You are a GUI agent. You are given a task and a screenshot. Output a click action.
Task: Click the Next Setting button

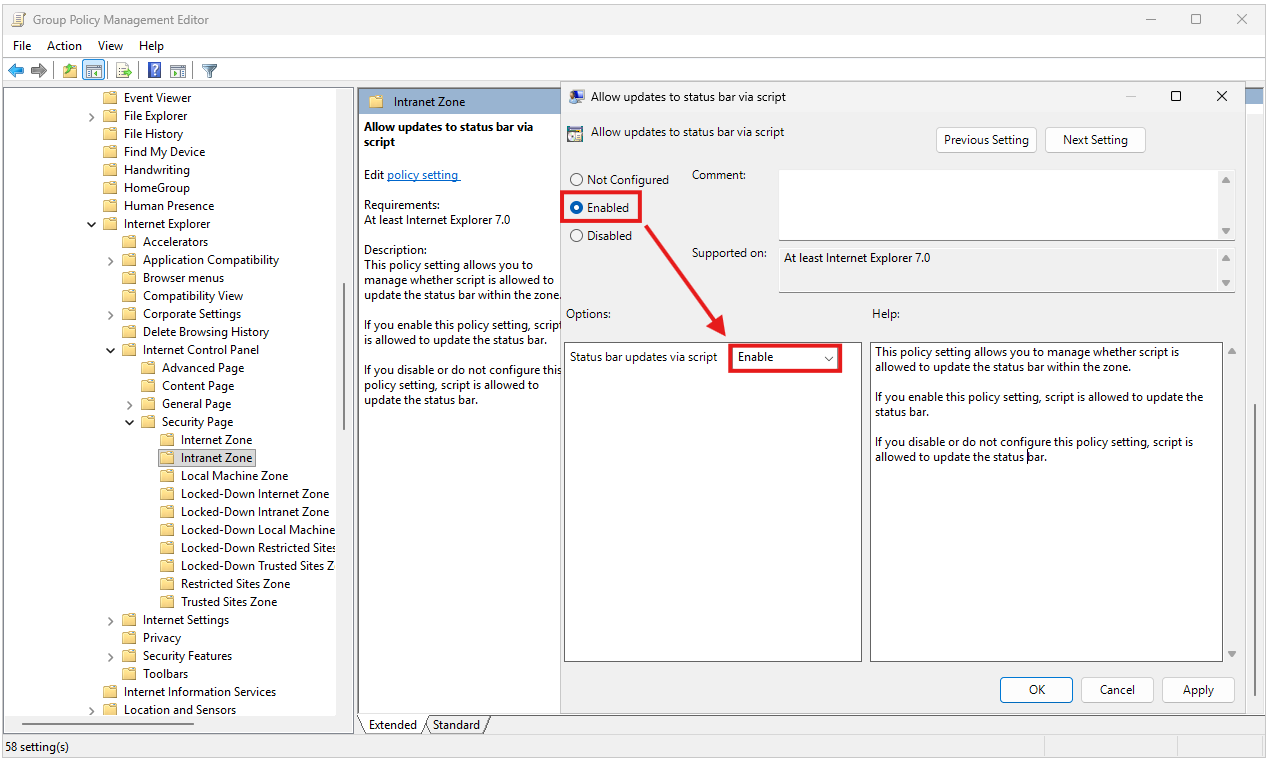click(1095, 140)
